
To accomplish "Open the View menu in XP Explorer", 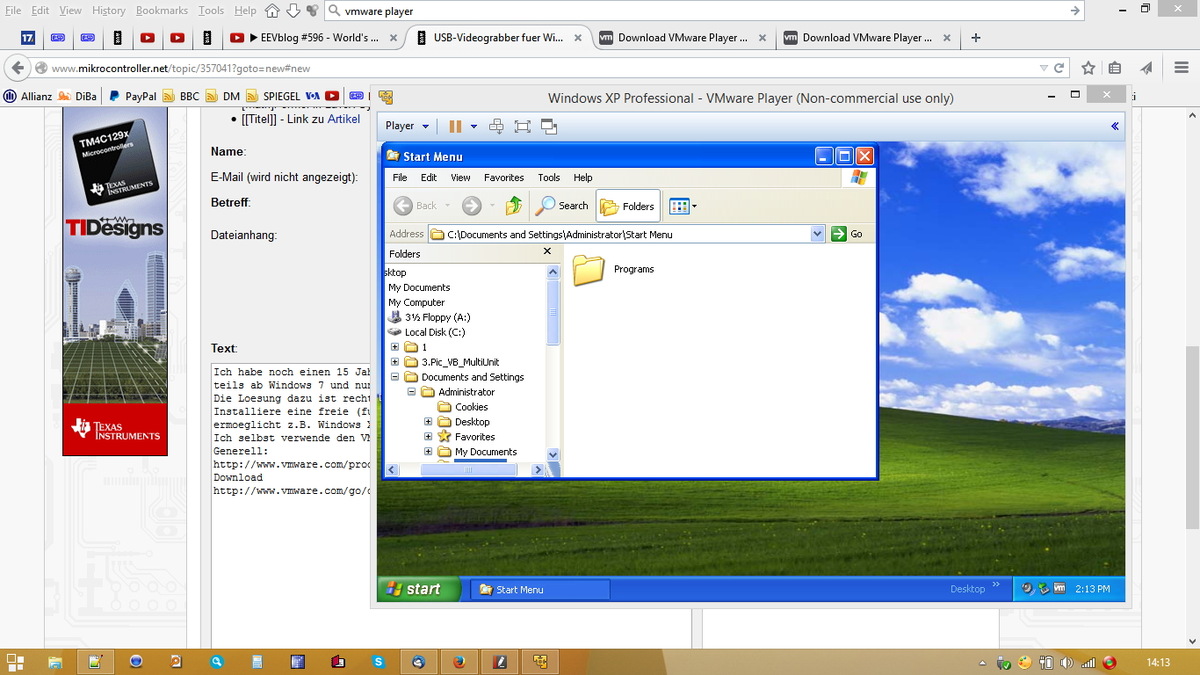I will [x=460, y=178].
